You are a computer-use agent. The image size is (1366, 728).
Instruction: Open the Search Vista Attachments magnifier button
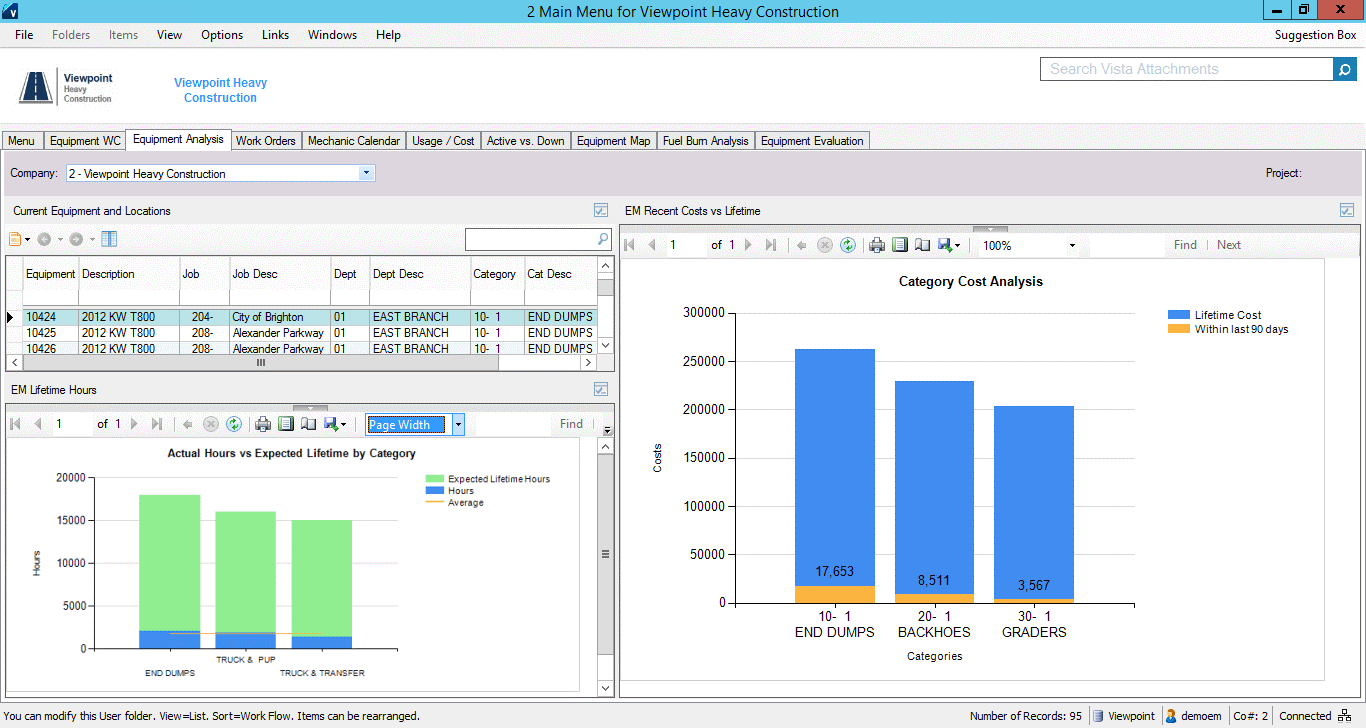coord(1344,68)
